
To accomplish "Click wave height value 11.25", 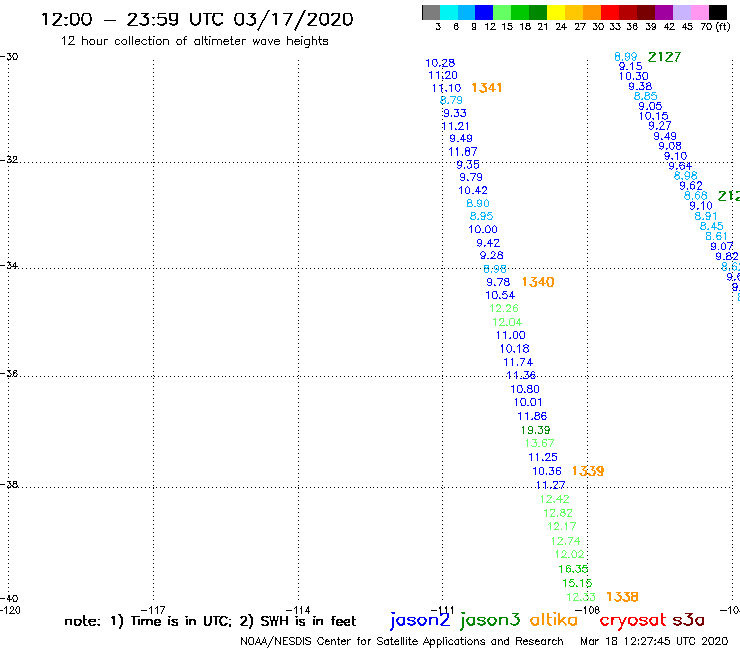I will coord(543,457).
